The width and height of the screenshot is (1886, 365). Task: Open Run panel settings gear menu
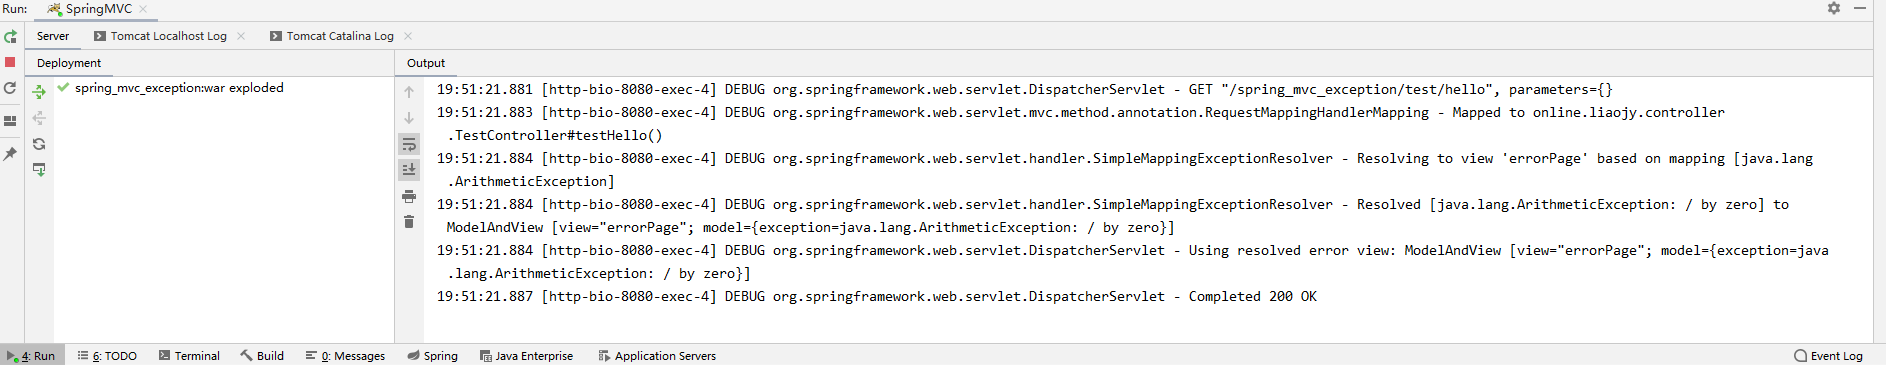1834,8
